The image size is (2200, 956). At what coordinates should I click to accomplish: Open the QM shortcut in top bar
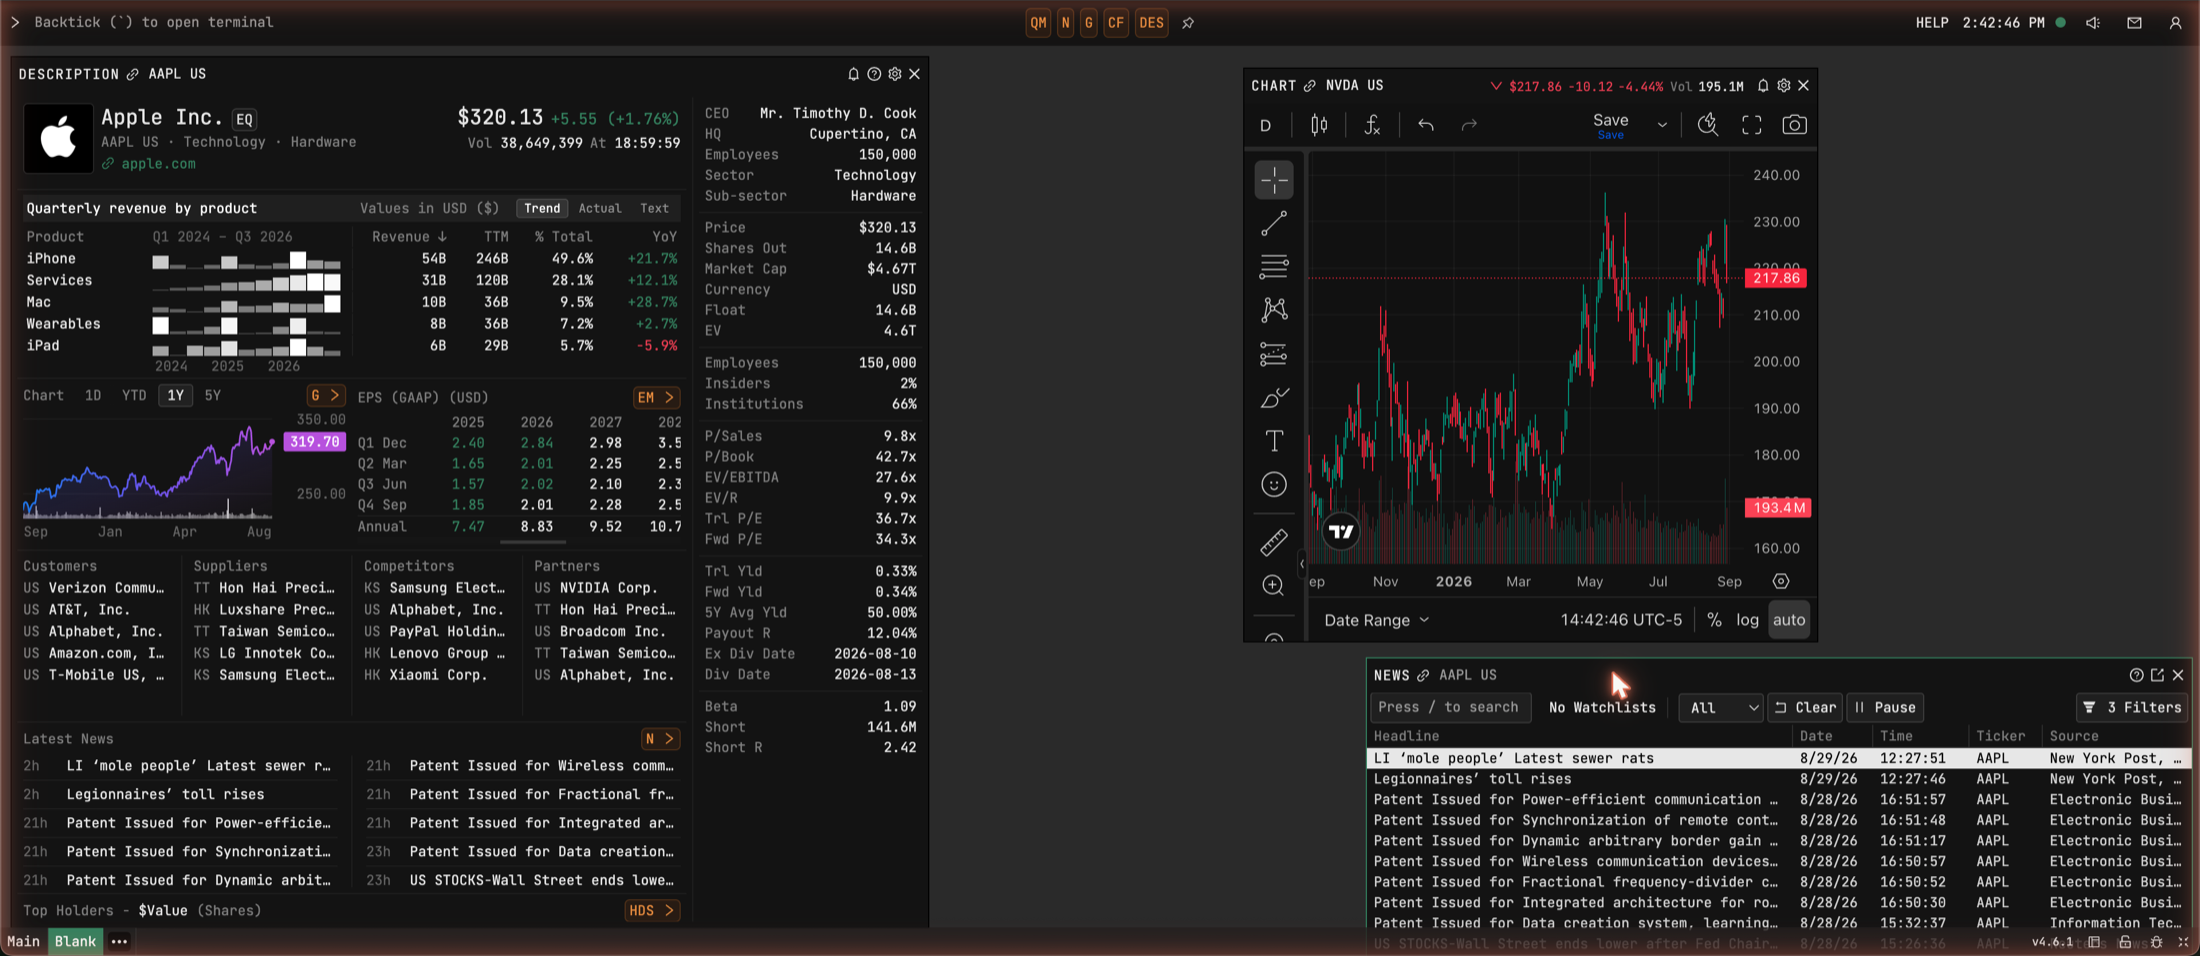coord(1038,22)
